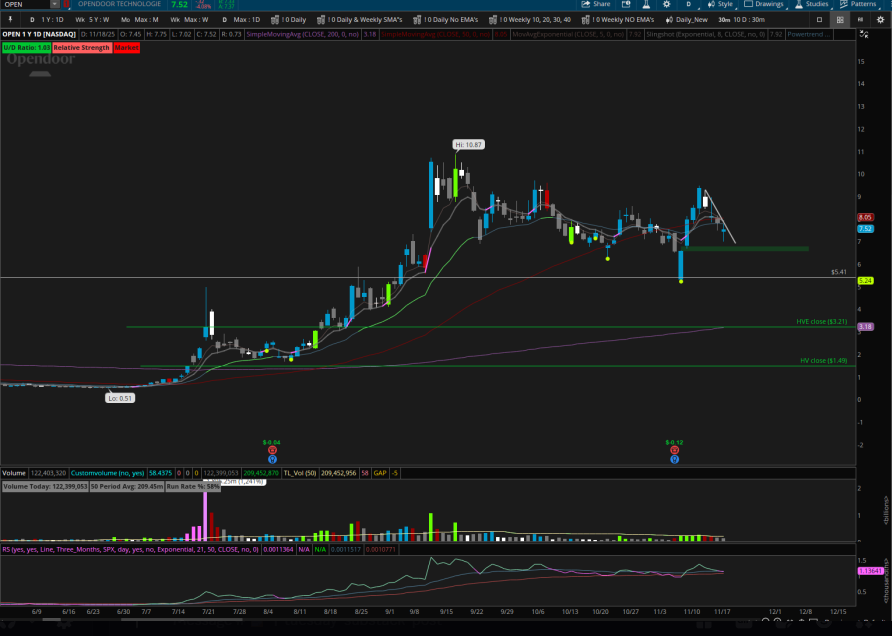Click the HVE close ($3.21) line label
The width and height of the screenshot is (892, 636).
(821, 321)
